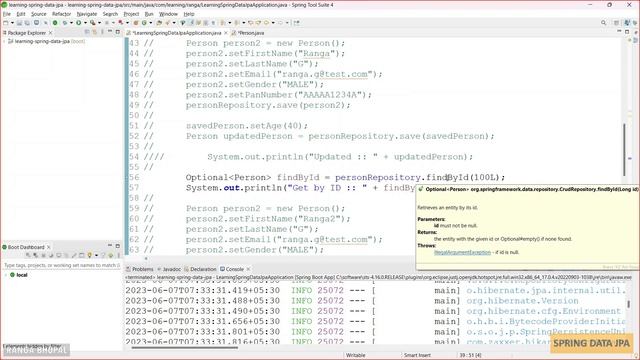Click the IllegalArgumentException link in tooltip
The image size is (640, 360).
pyautogui.click(x=462, y=252)
